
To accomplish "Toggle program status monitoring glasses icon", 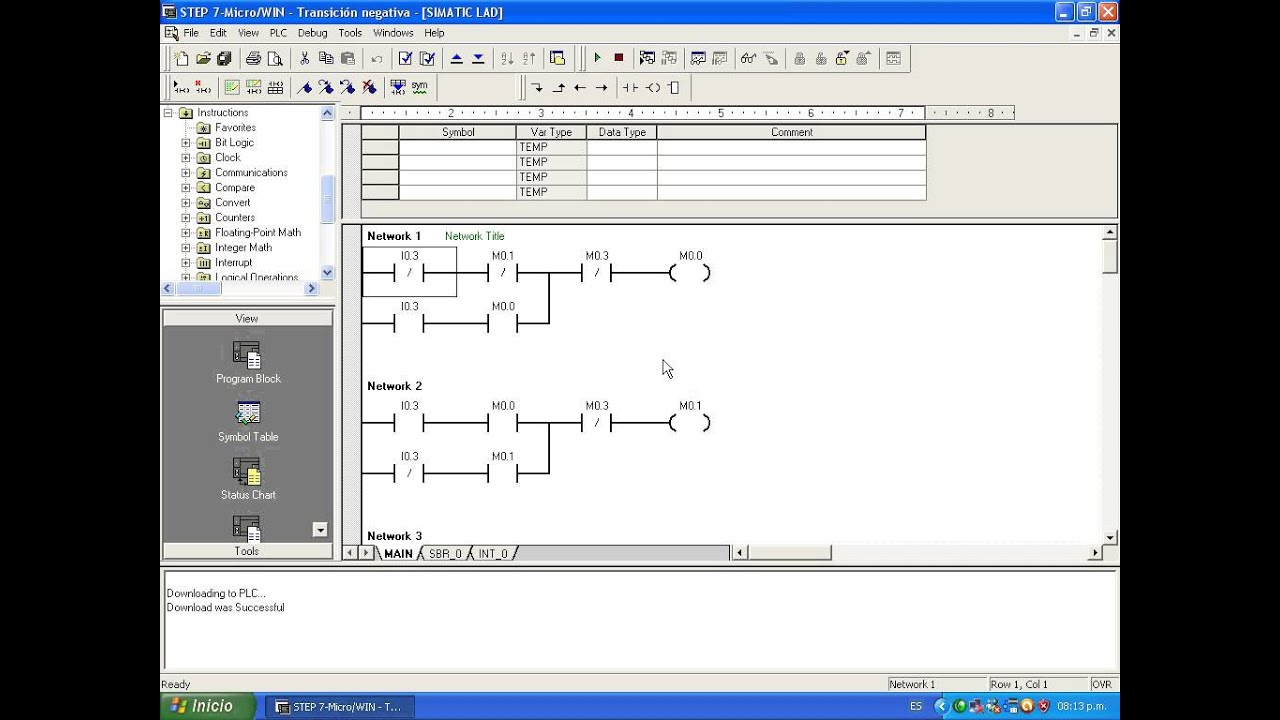I will (748, 58).
